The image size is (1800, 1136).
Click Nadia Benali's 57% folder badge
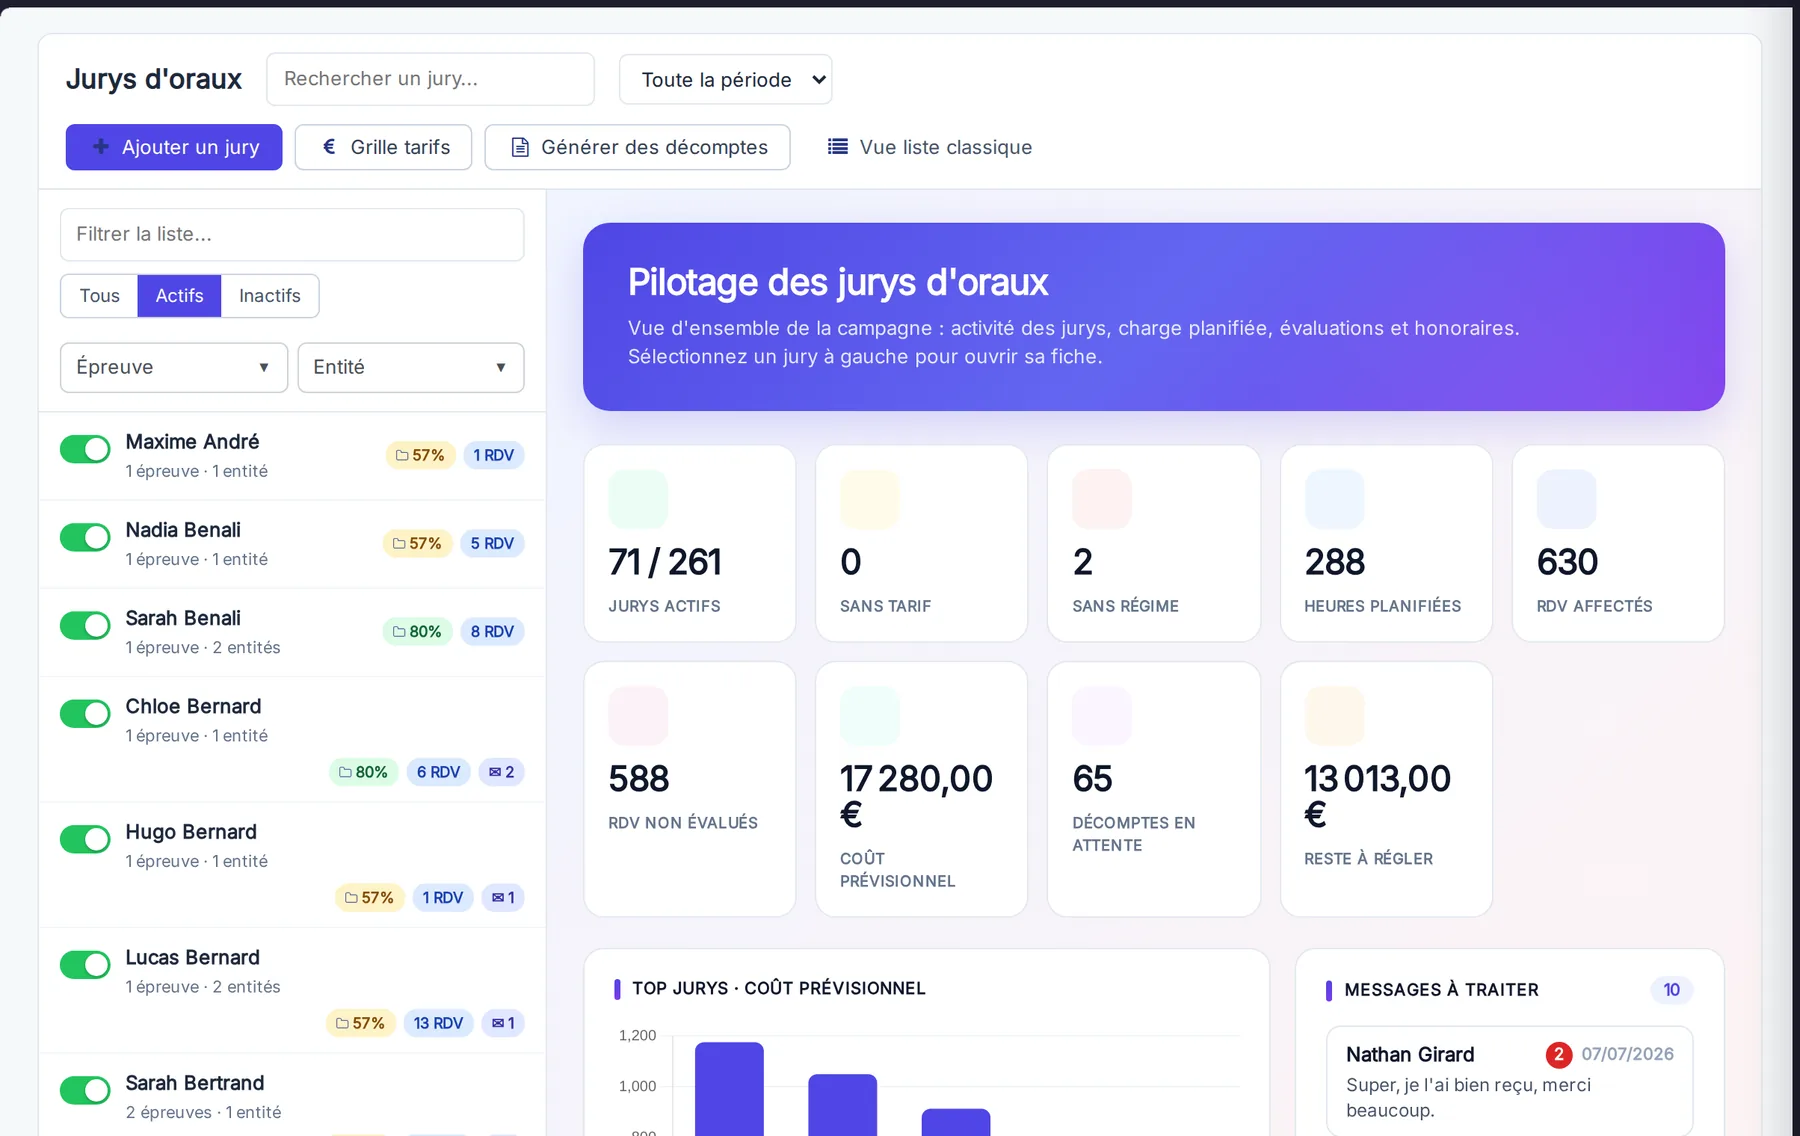tap(418, 543)
